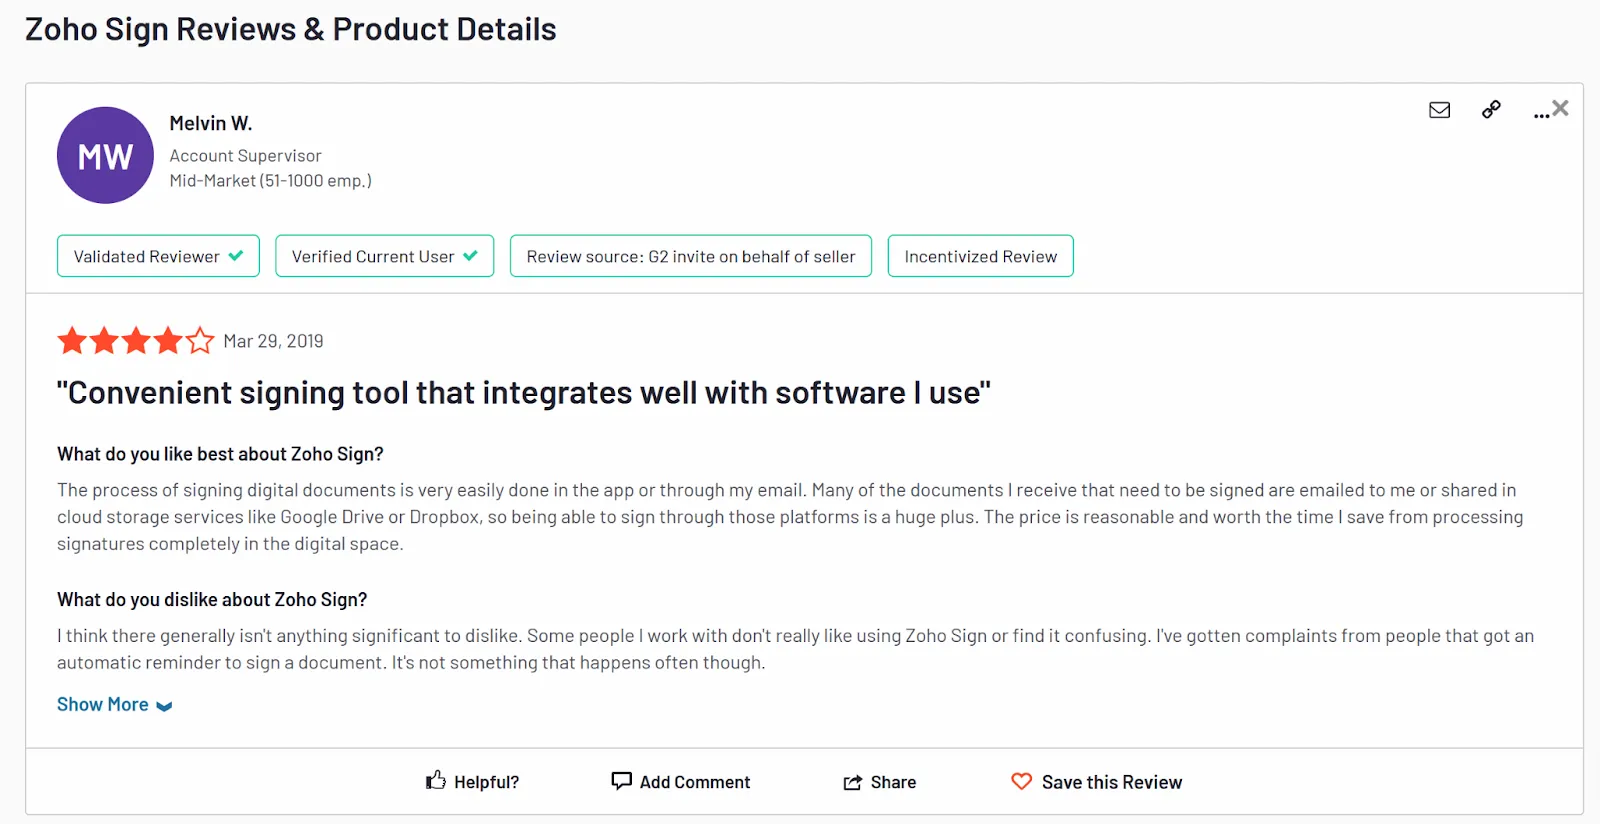Open the Convenient signing tool review title
The image size is (1600, 824).
click(524, 393)
